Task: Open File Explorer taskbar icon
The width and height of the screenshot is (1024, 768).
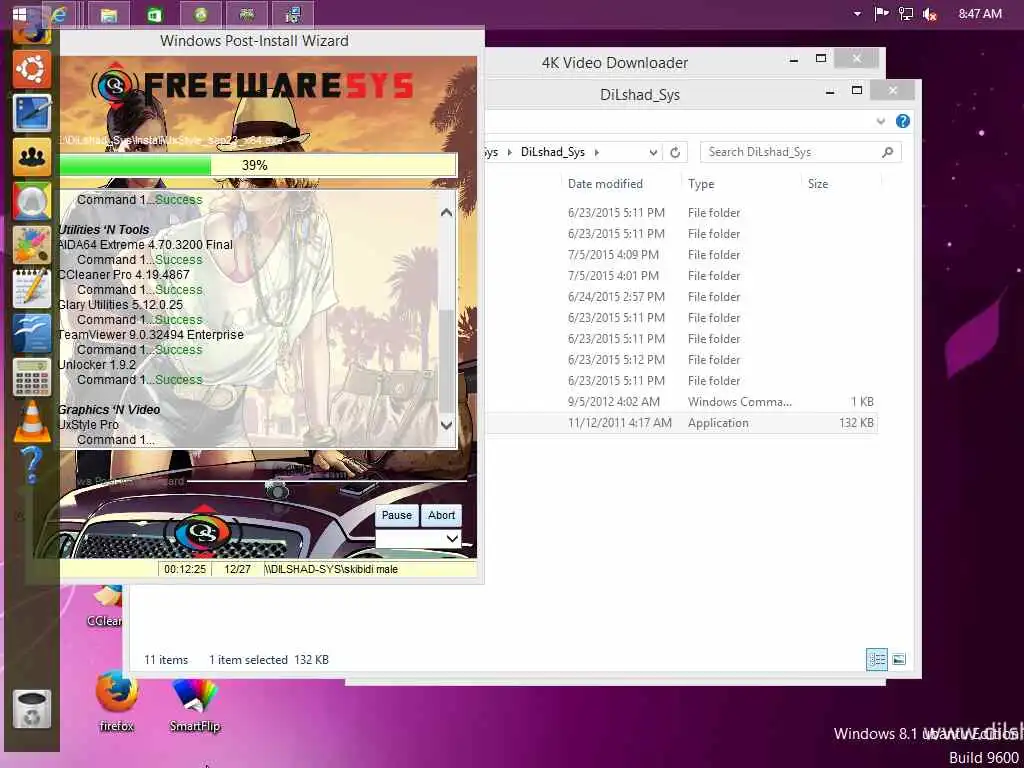Action: coord(108,14)
